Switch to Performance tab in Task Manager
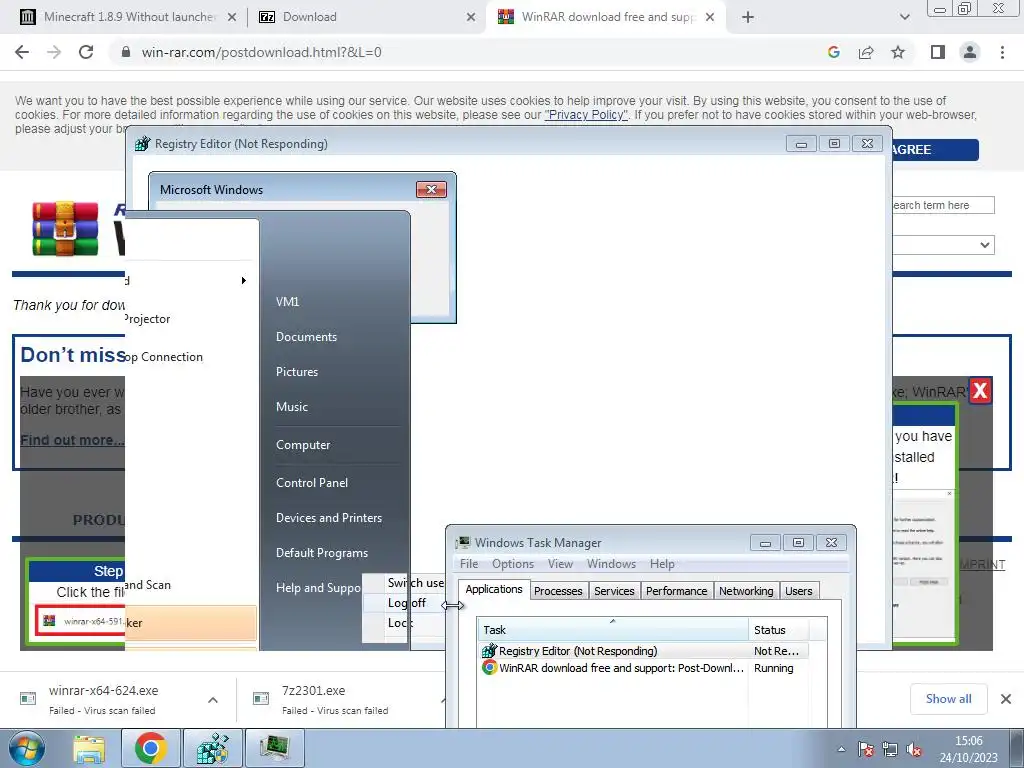Viewport: 1024px width, 768px height. pos(677,591)
